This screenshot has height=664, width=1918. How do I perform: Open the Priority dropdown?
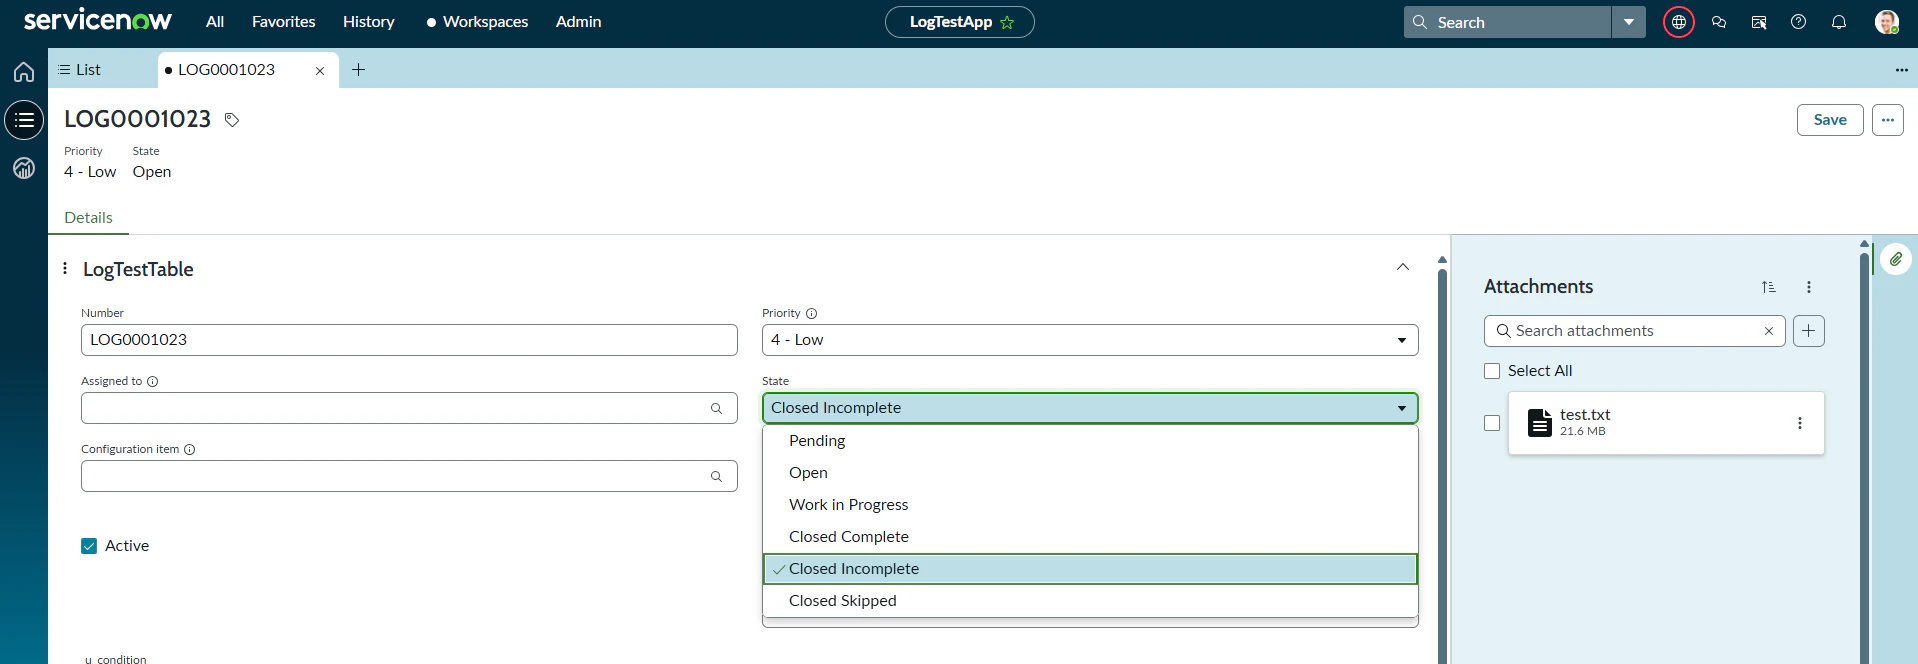click(x=1090, y=340)
